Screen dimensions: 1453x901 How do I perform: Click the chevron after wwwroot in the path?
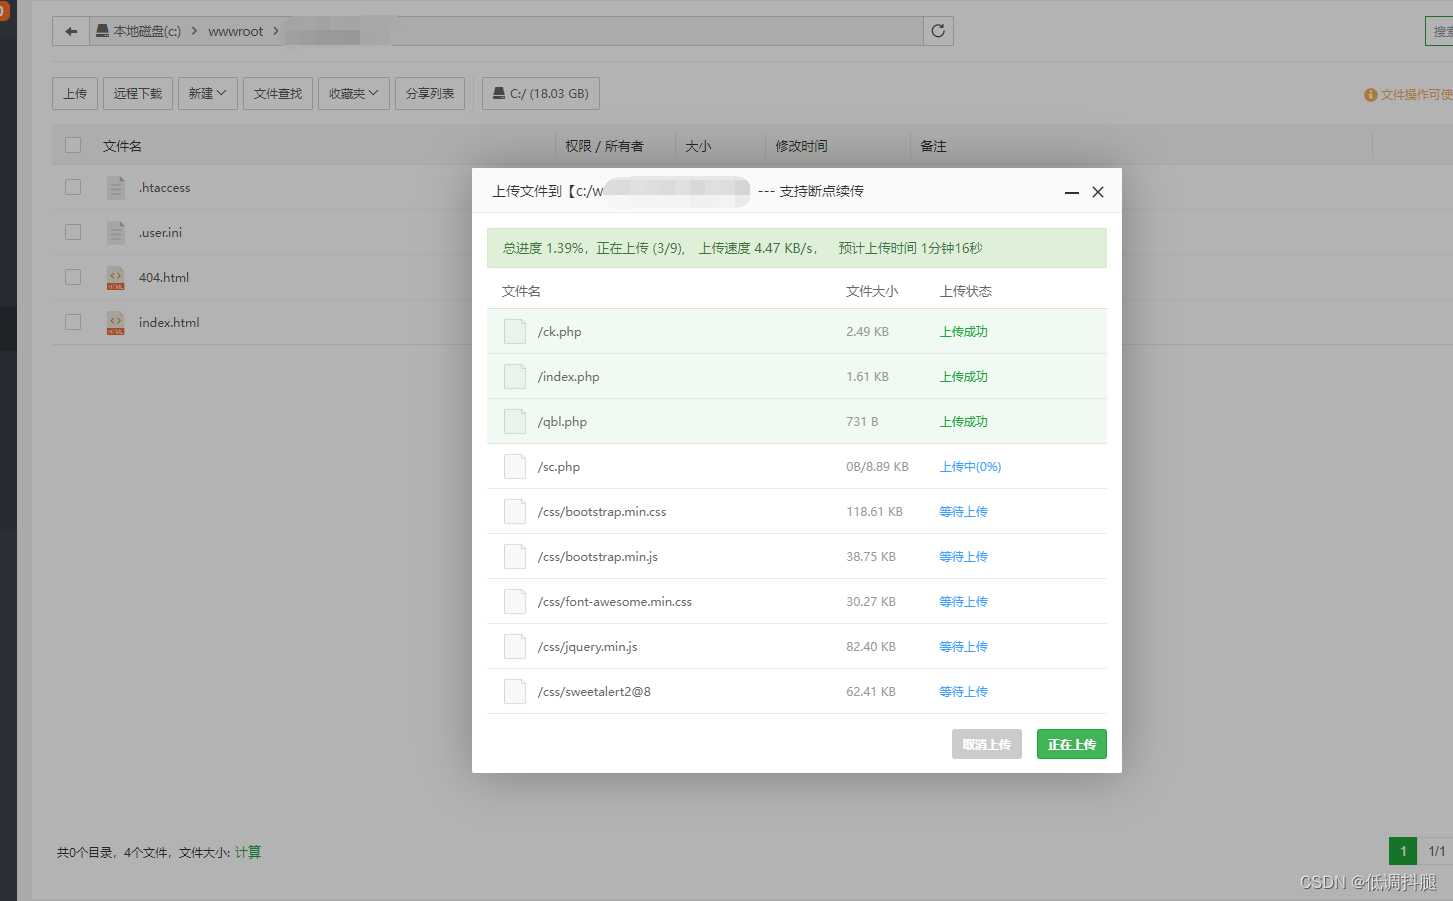coord(276,31)
